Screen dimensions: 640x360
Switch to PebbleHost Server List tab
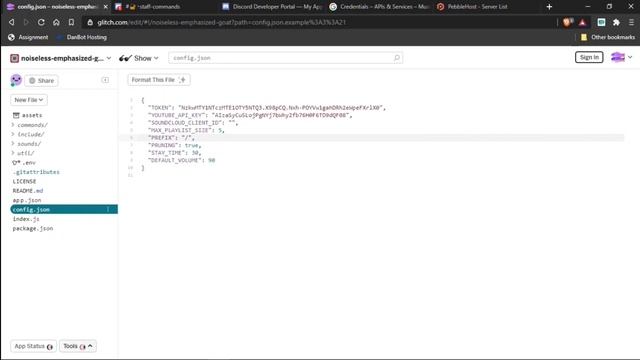[x=477, y=7]
